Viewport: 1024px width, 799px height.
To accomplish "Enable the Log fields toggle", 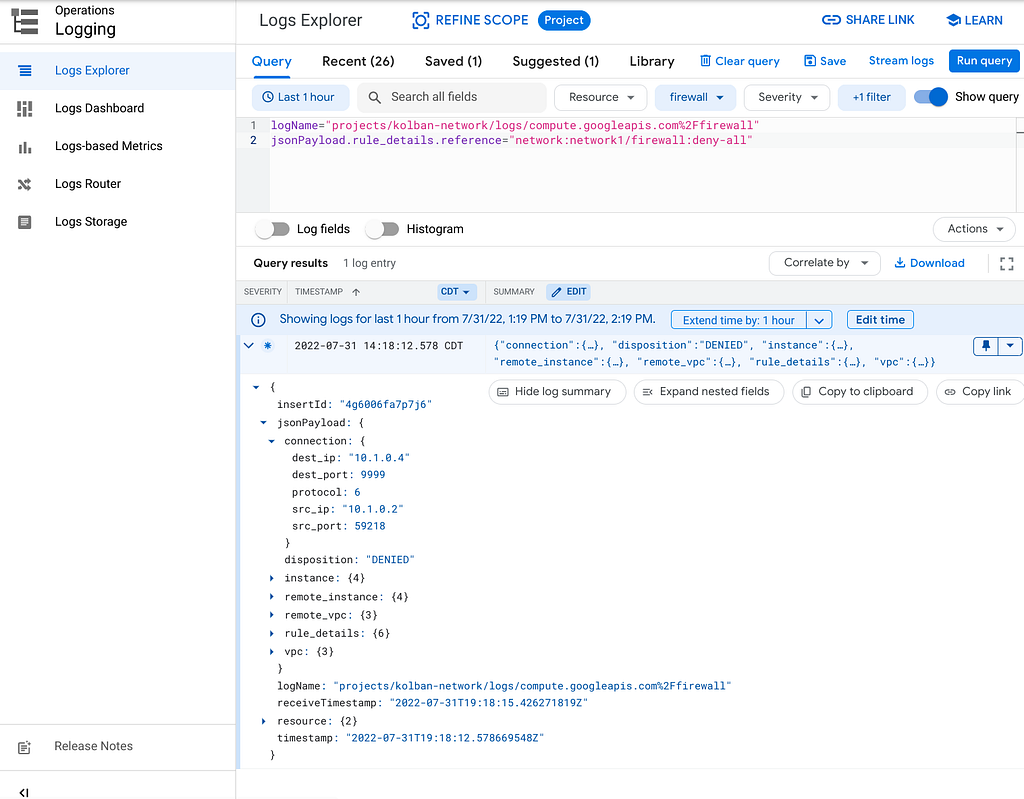I will (x=272, y=229).
